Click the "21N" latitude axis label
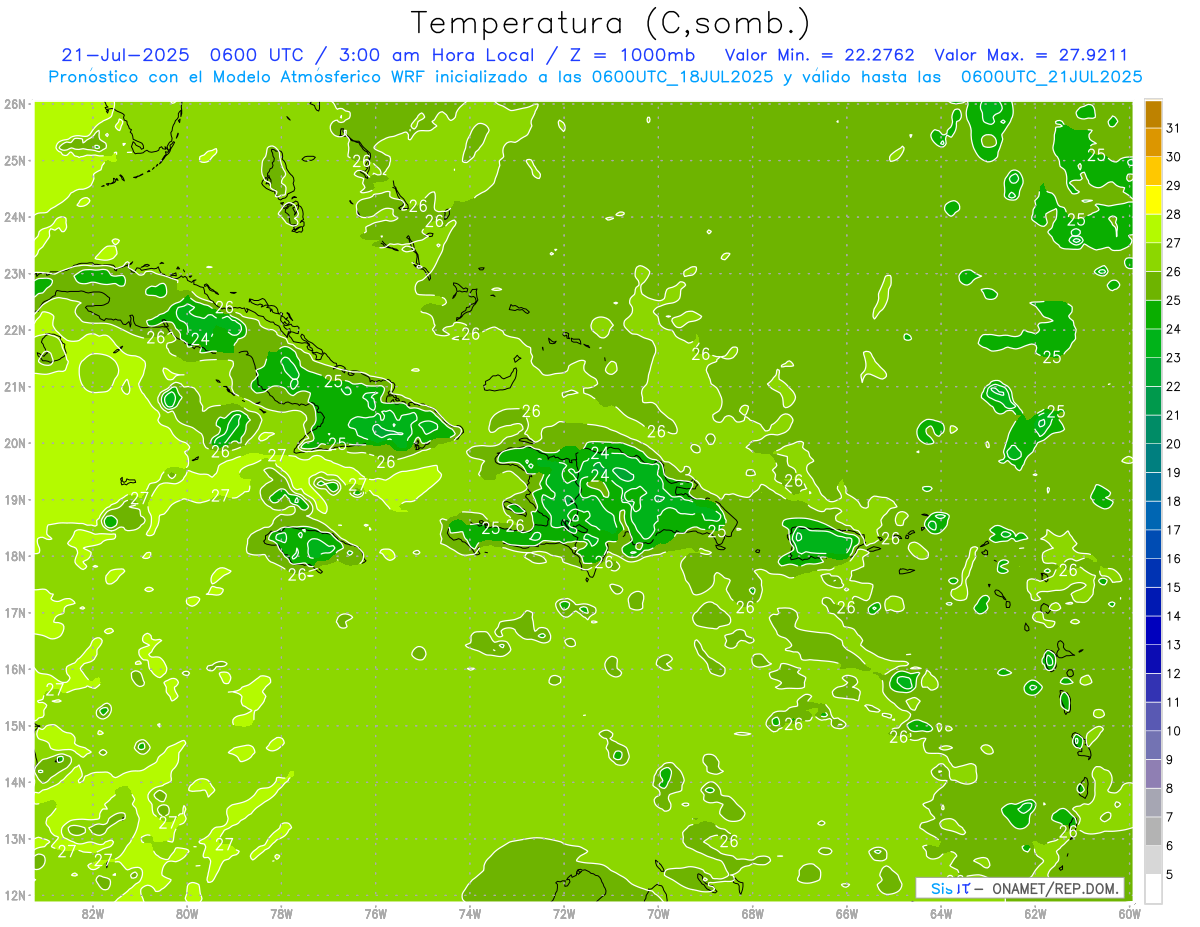 15,386
